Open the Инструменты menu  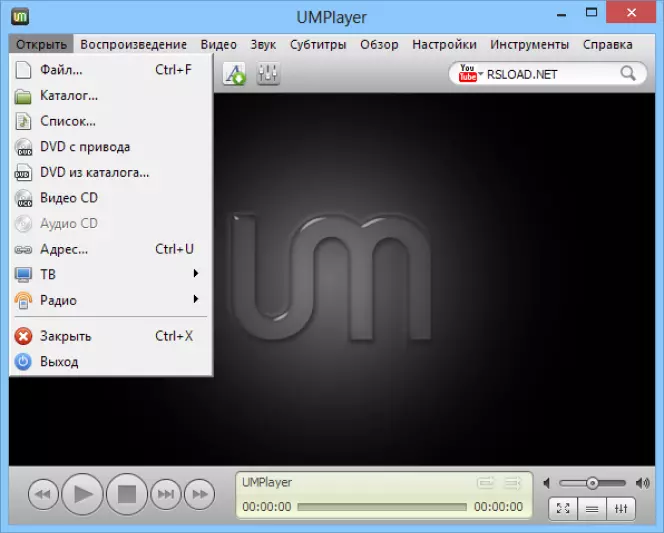[529, 44]
